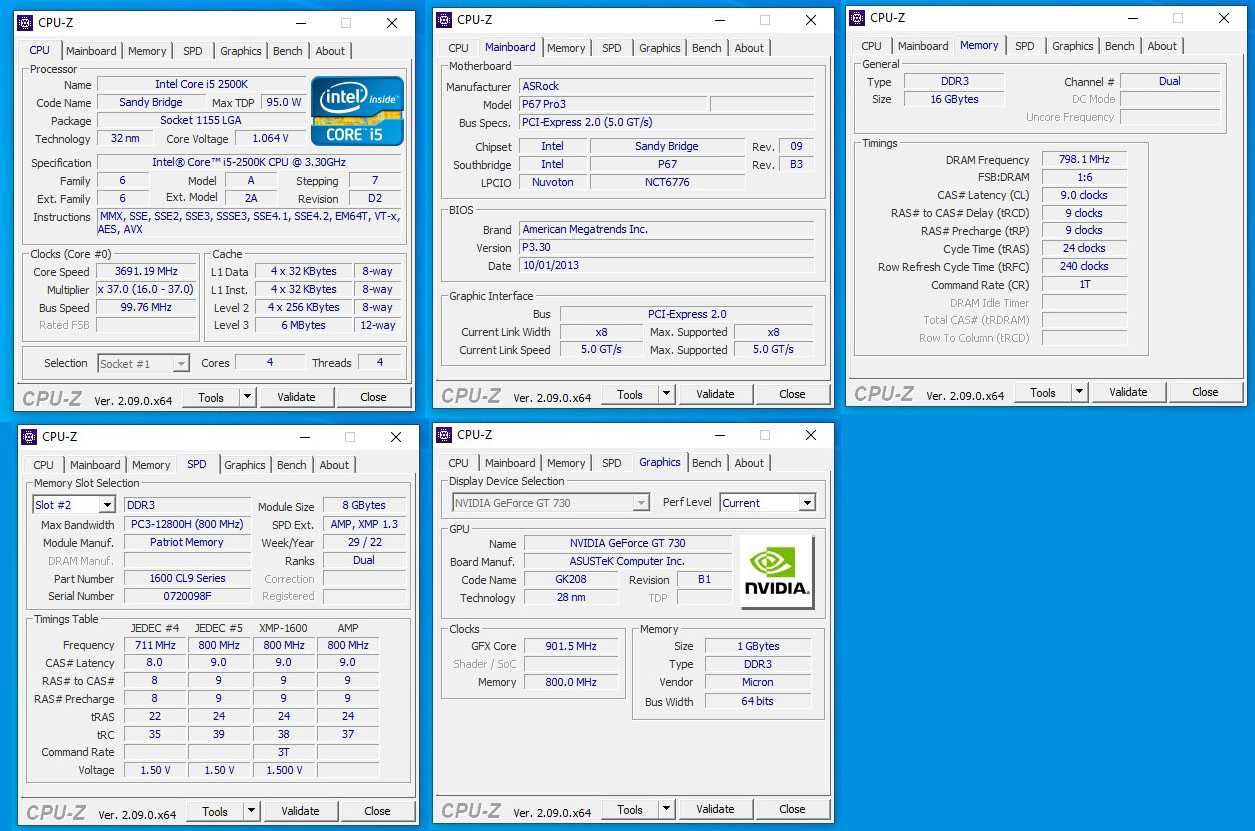Select the About tab in SPD window
The height and width of the screenshot is (831, 1255).
(x=334, y=465)
